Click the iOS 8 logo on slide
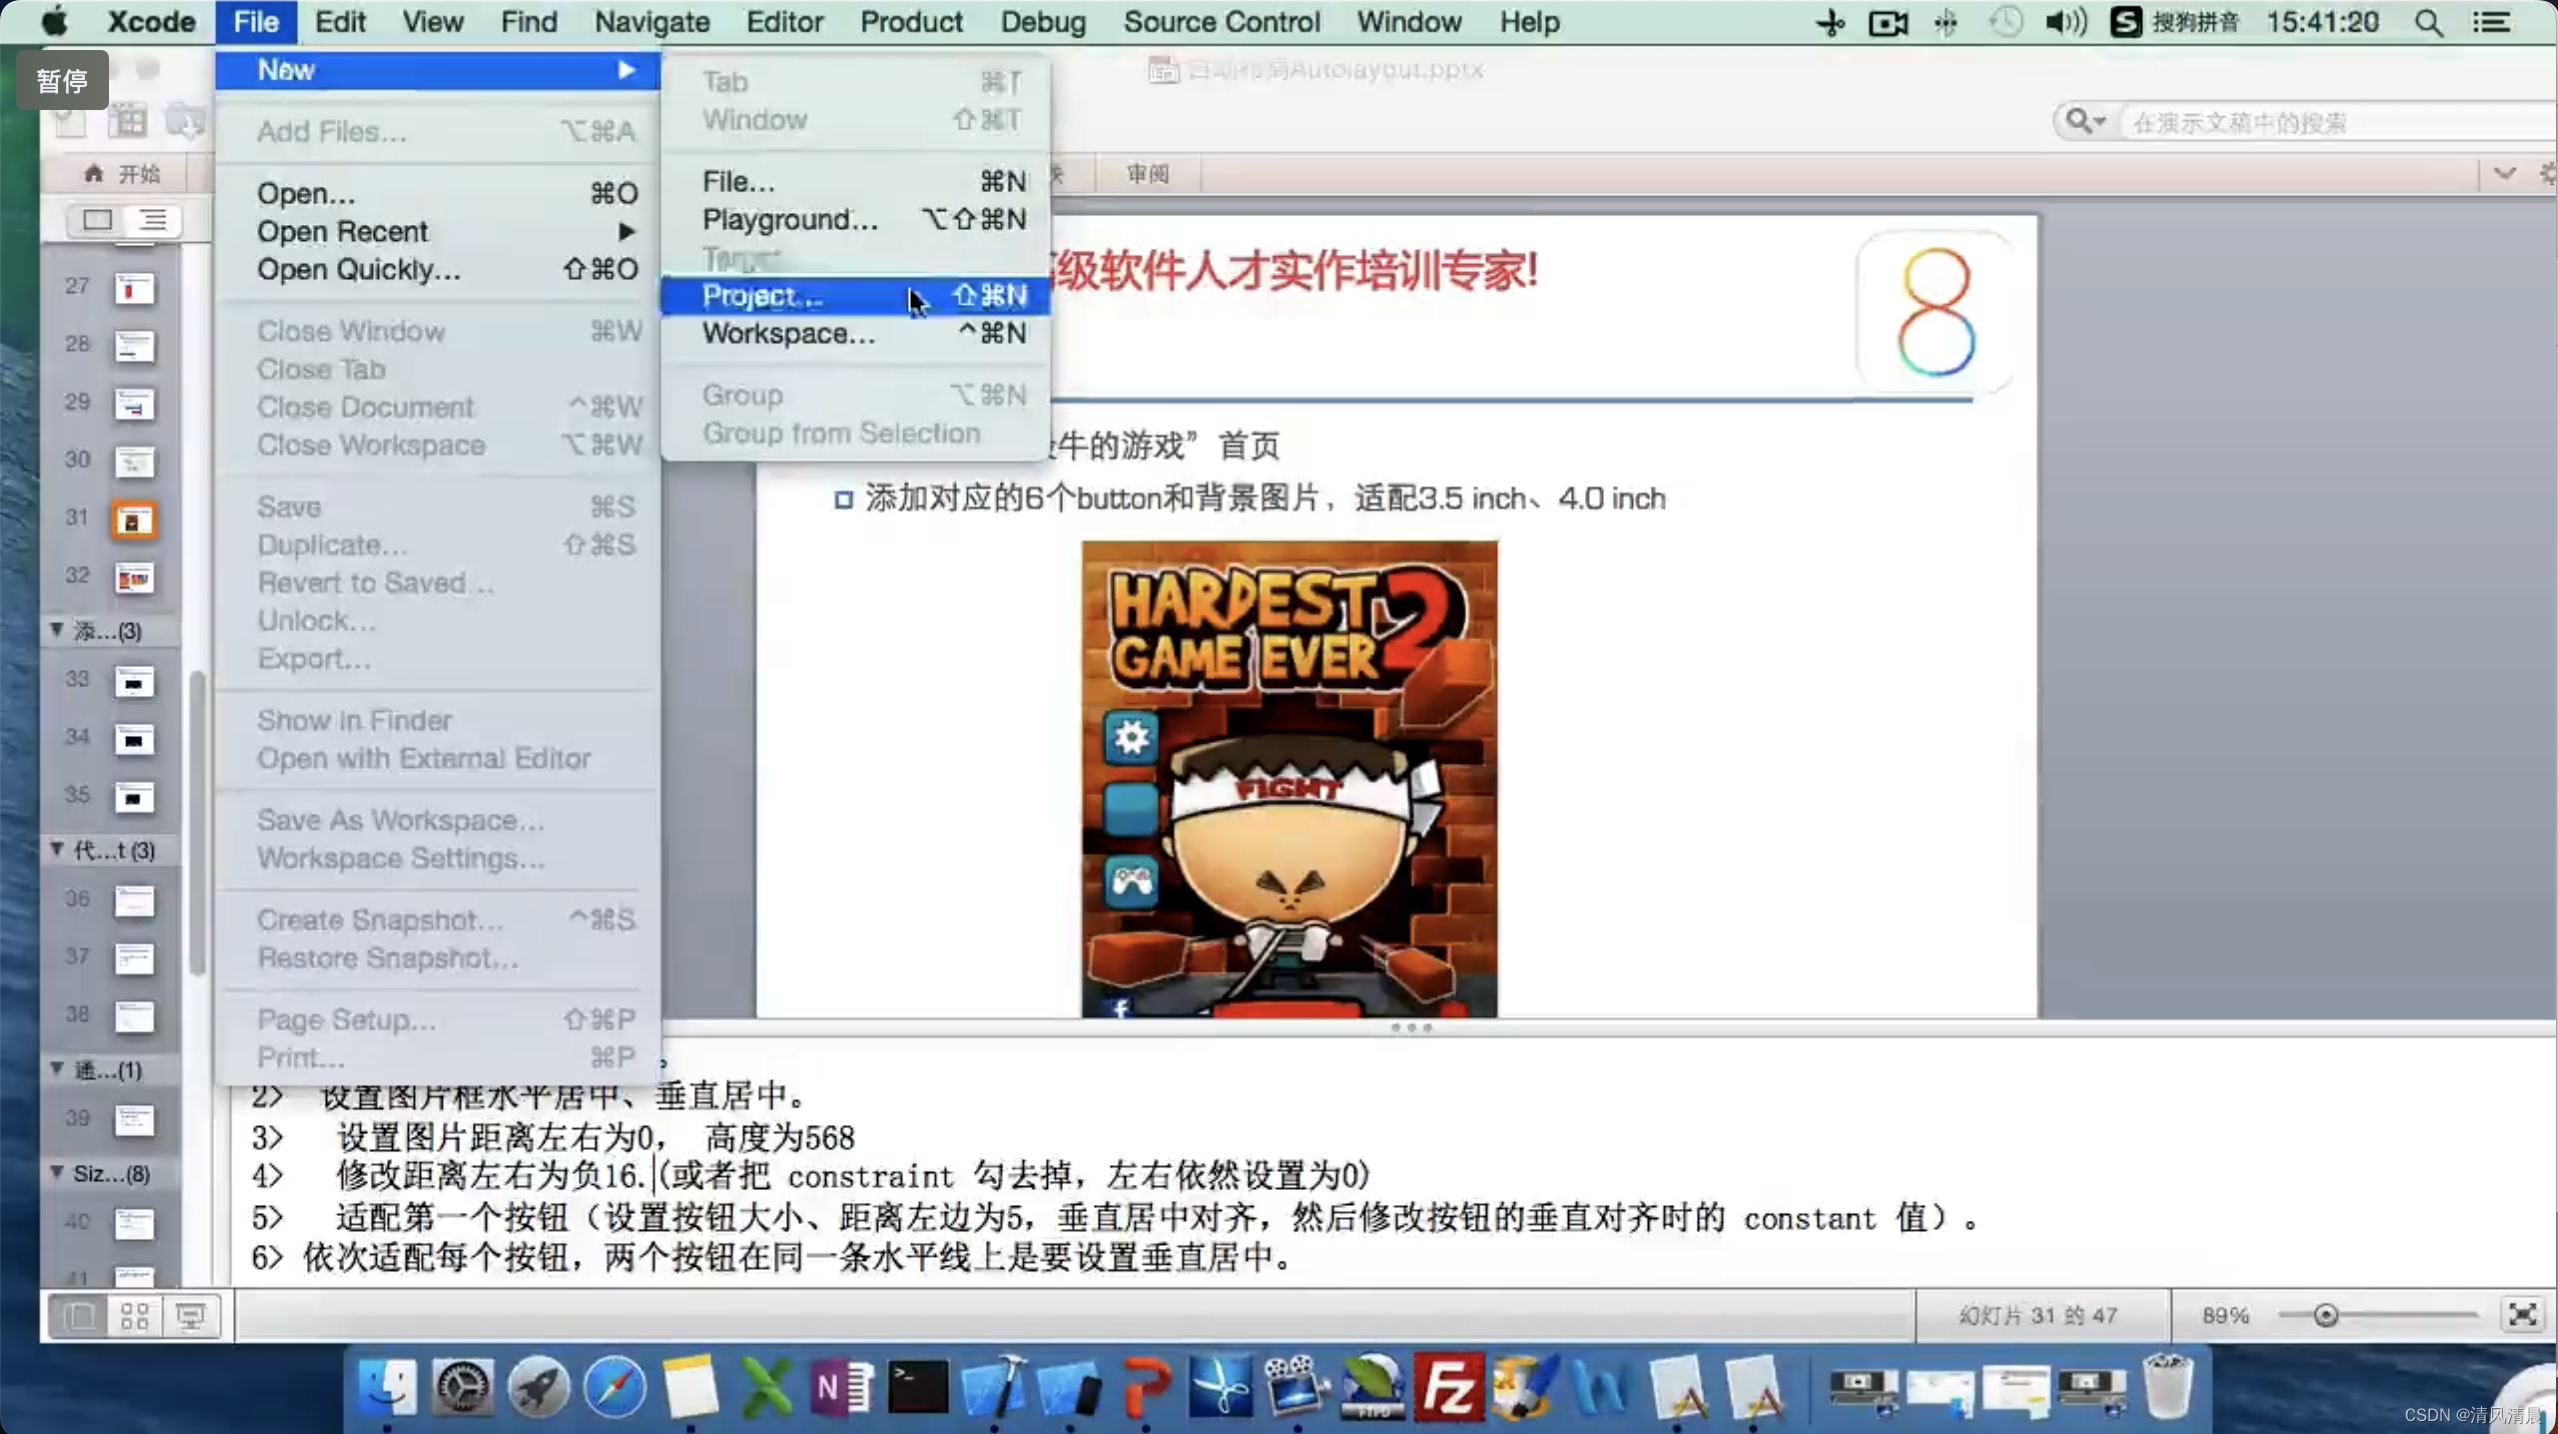 [x=1934, y=311]
